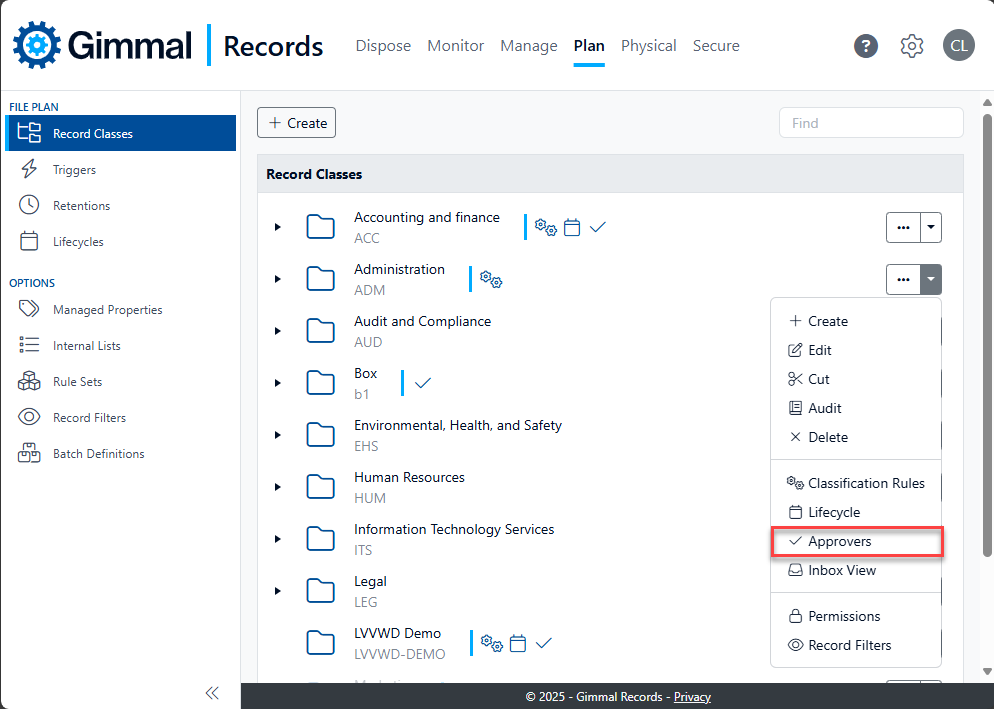
Task: Click the ellipsis button for Administration row
Action: [903, 279]
